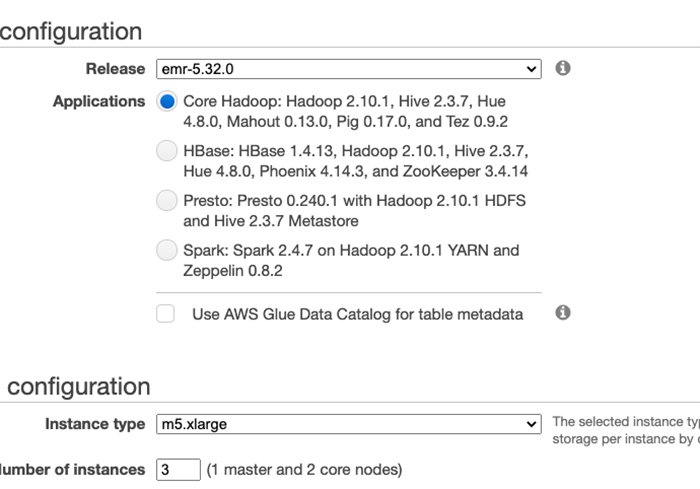Click the Release field label
This screenshot has width=700, height=489.
coord(115,69)
